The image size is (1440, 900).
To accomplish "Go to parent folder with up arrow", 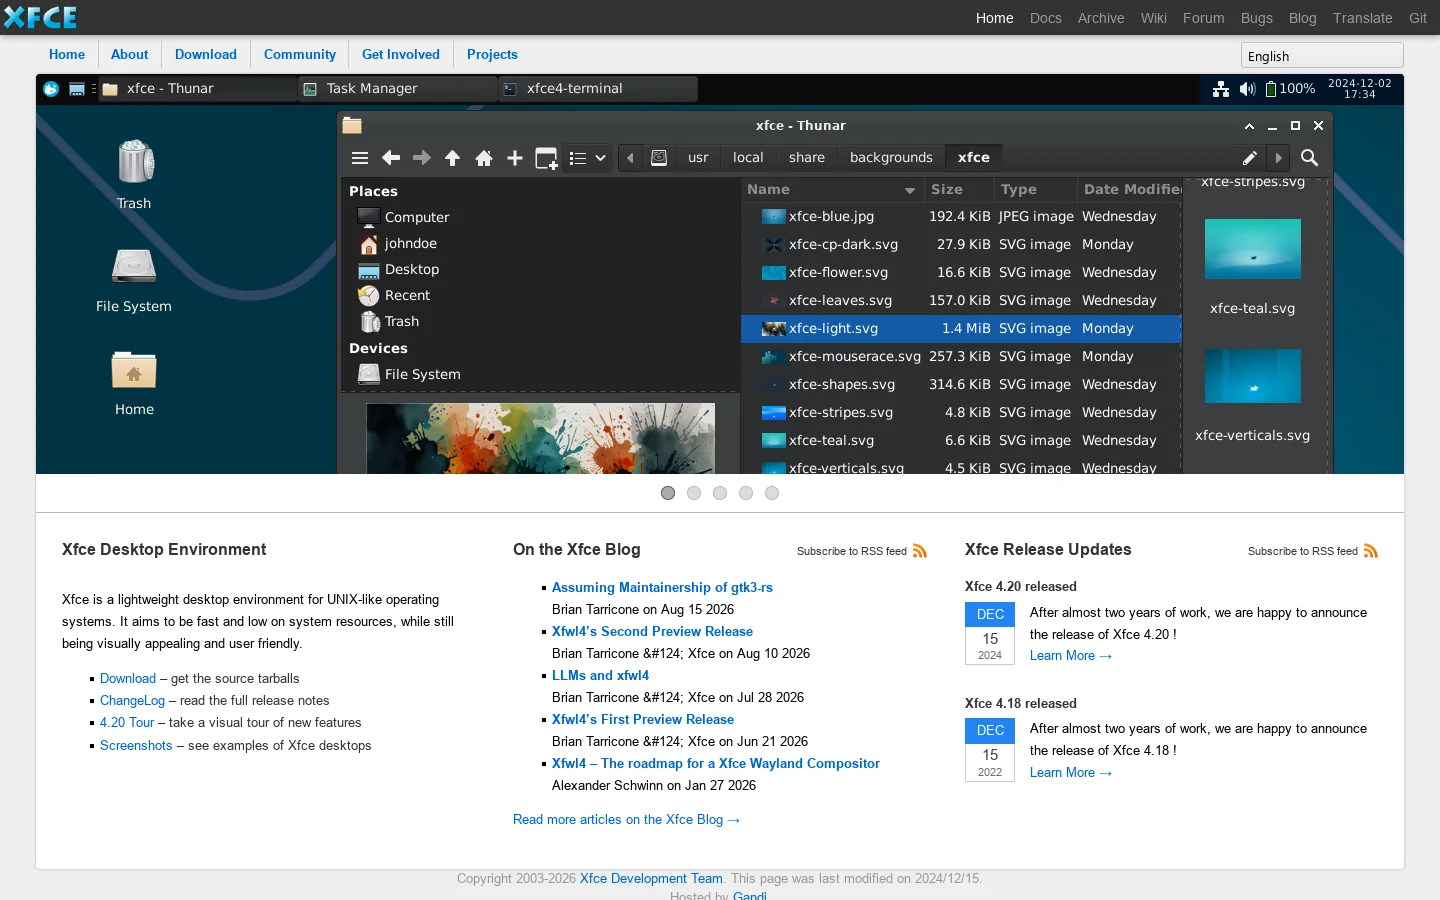I will point(453,158).
